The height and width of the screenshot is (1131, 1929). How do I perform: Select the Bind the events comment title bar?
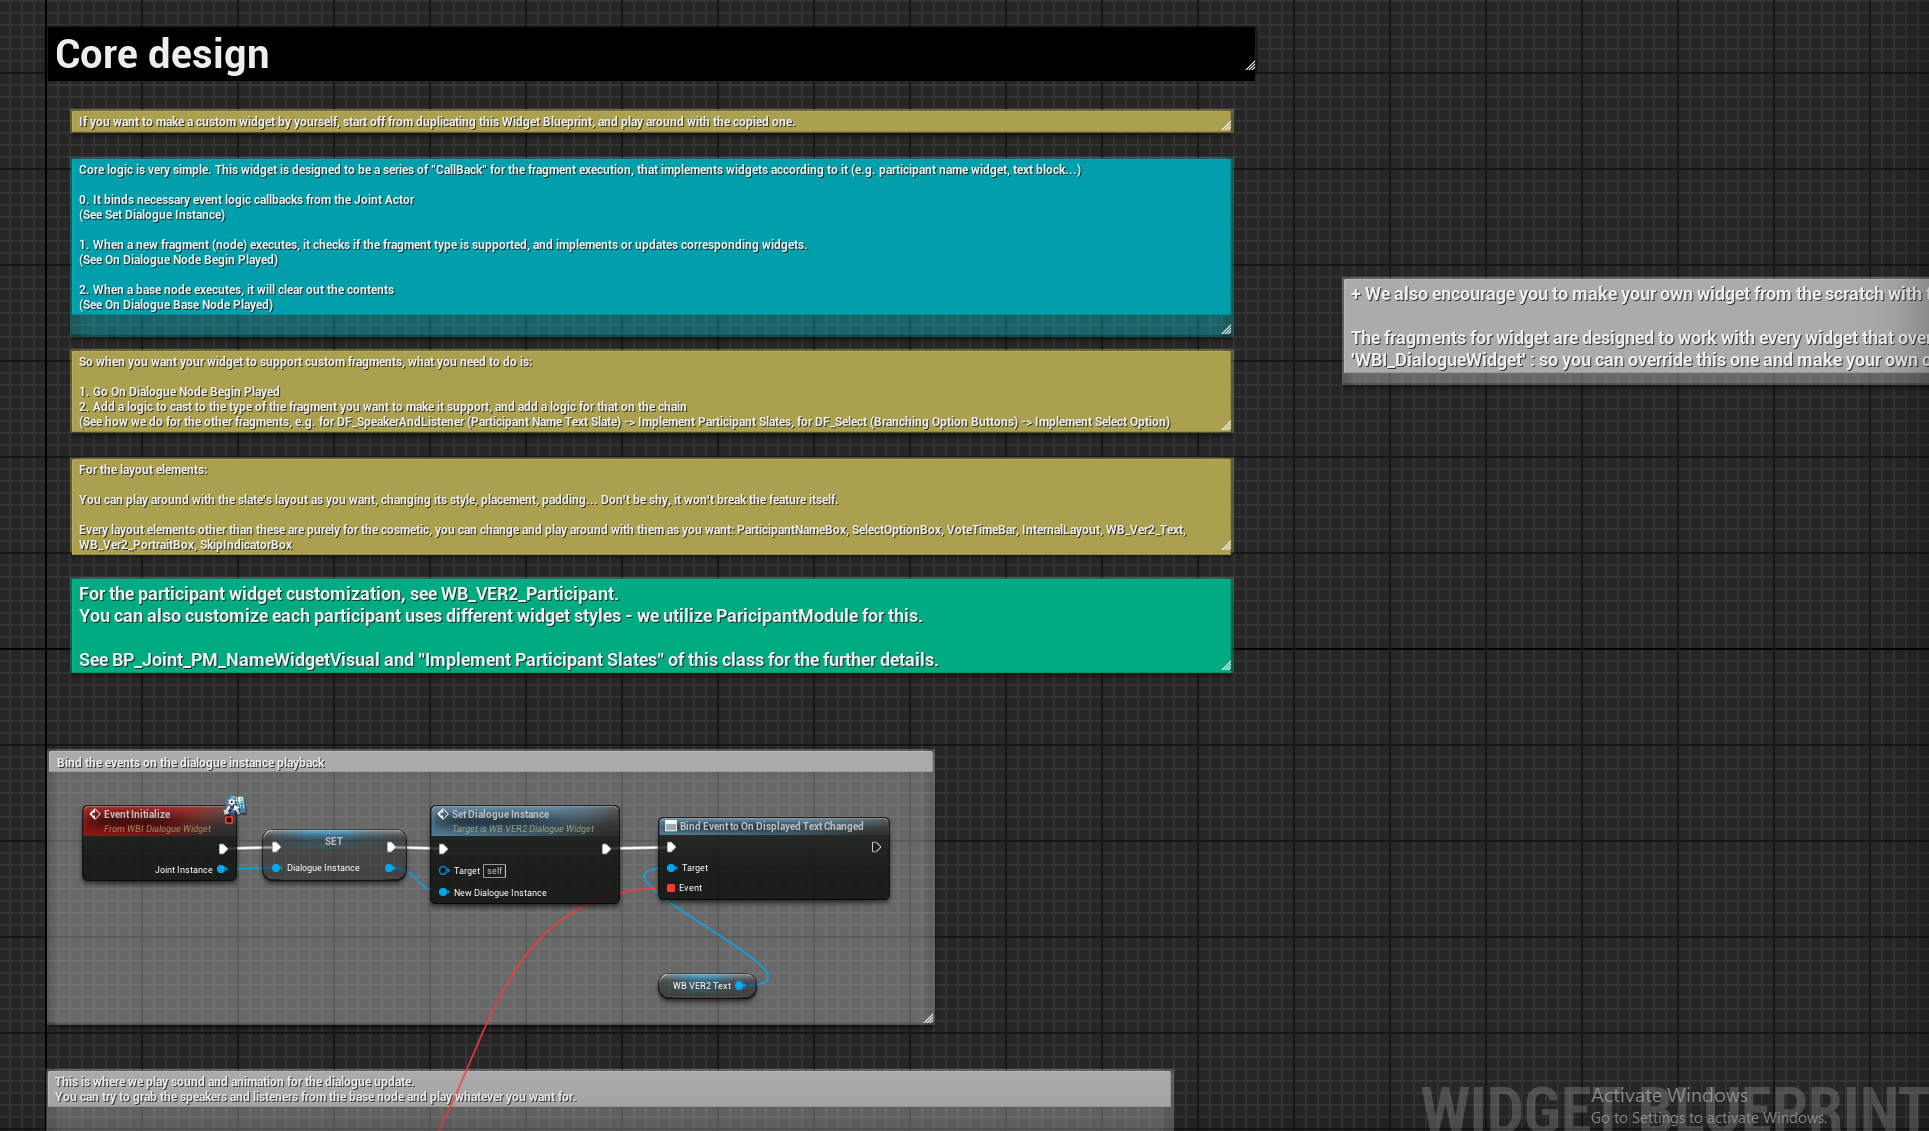(x=490, y=763)
